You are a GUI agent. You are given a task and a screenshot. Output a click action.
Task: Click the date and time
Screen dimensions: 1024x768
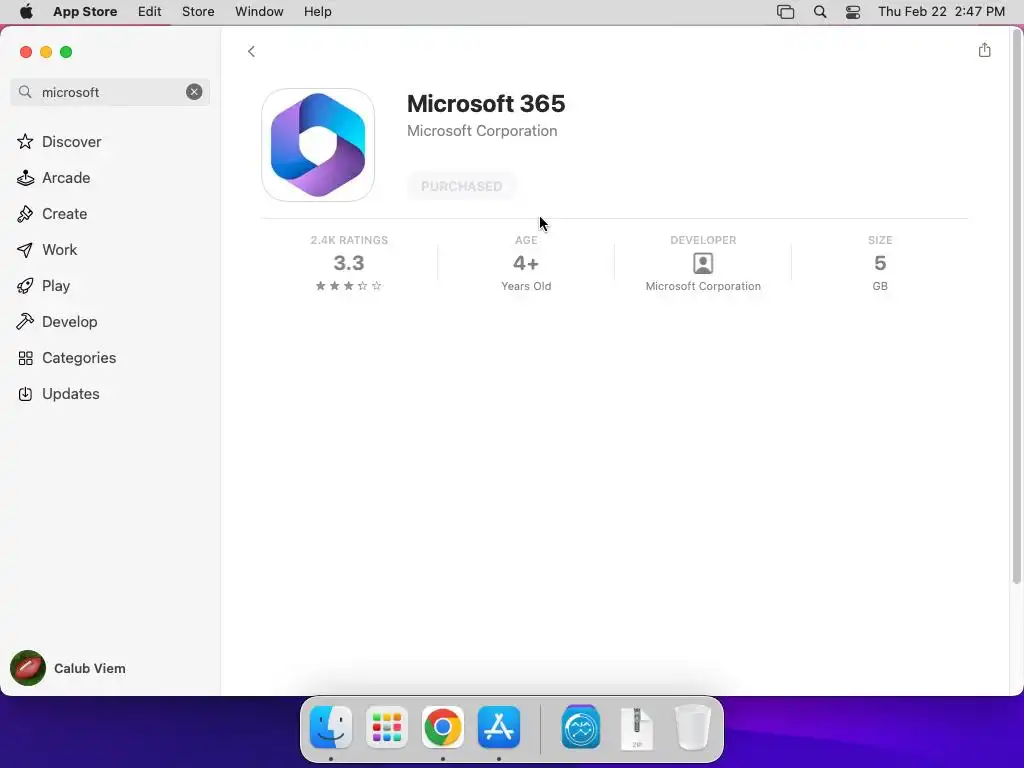941,12
